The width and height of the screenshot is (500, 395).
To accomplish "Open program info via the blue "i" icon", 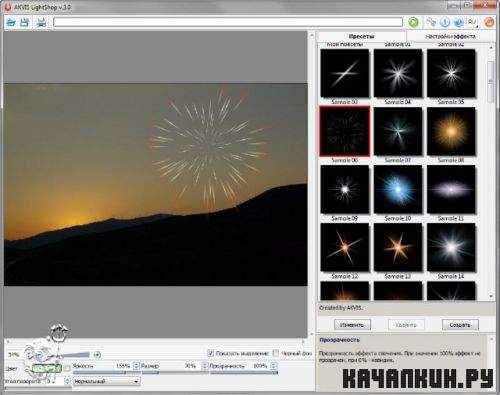I will click(445, 23).
